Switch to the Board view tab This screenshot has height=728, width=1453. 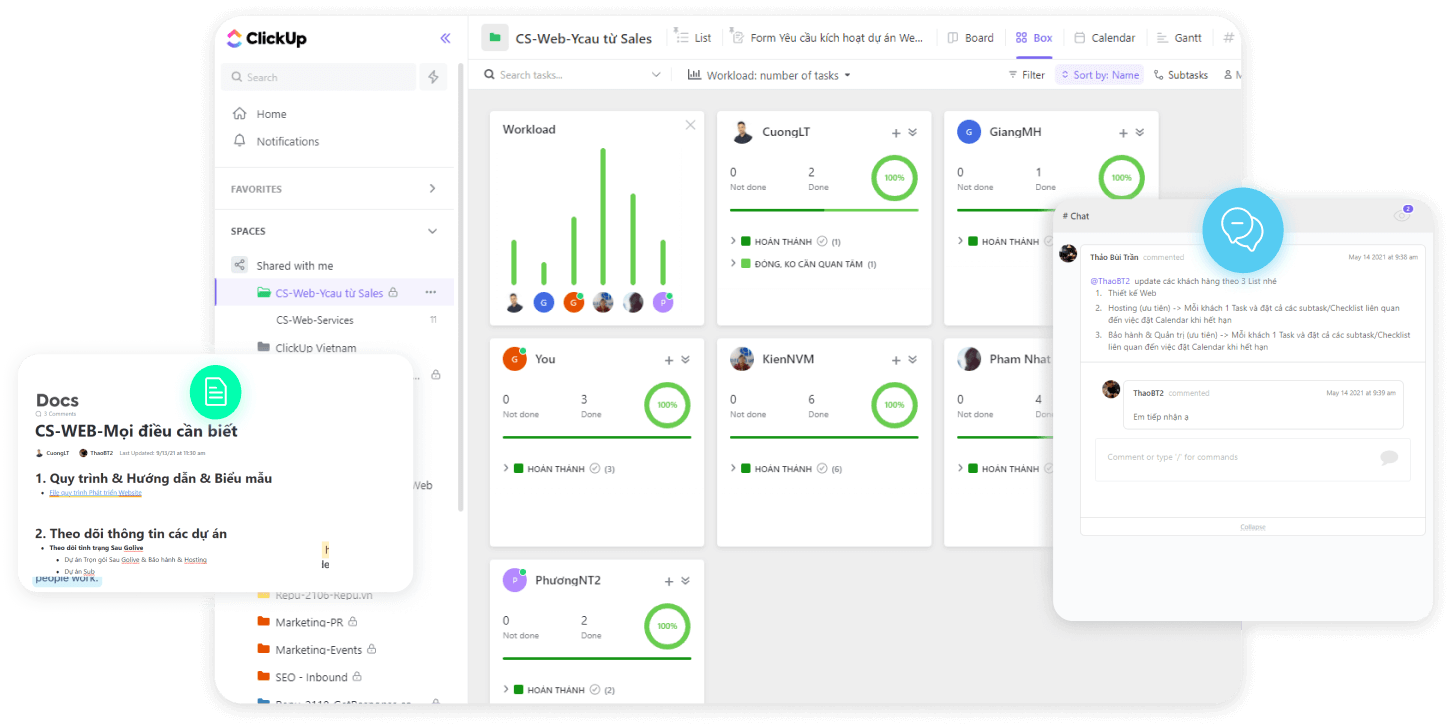tap(970, 37)
